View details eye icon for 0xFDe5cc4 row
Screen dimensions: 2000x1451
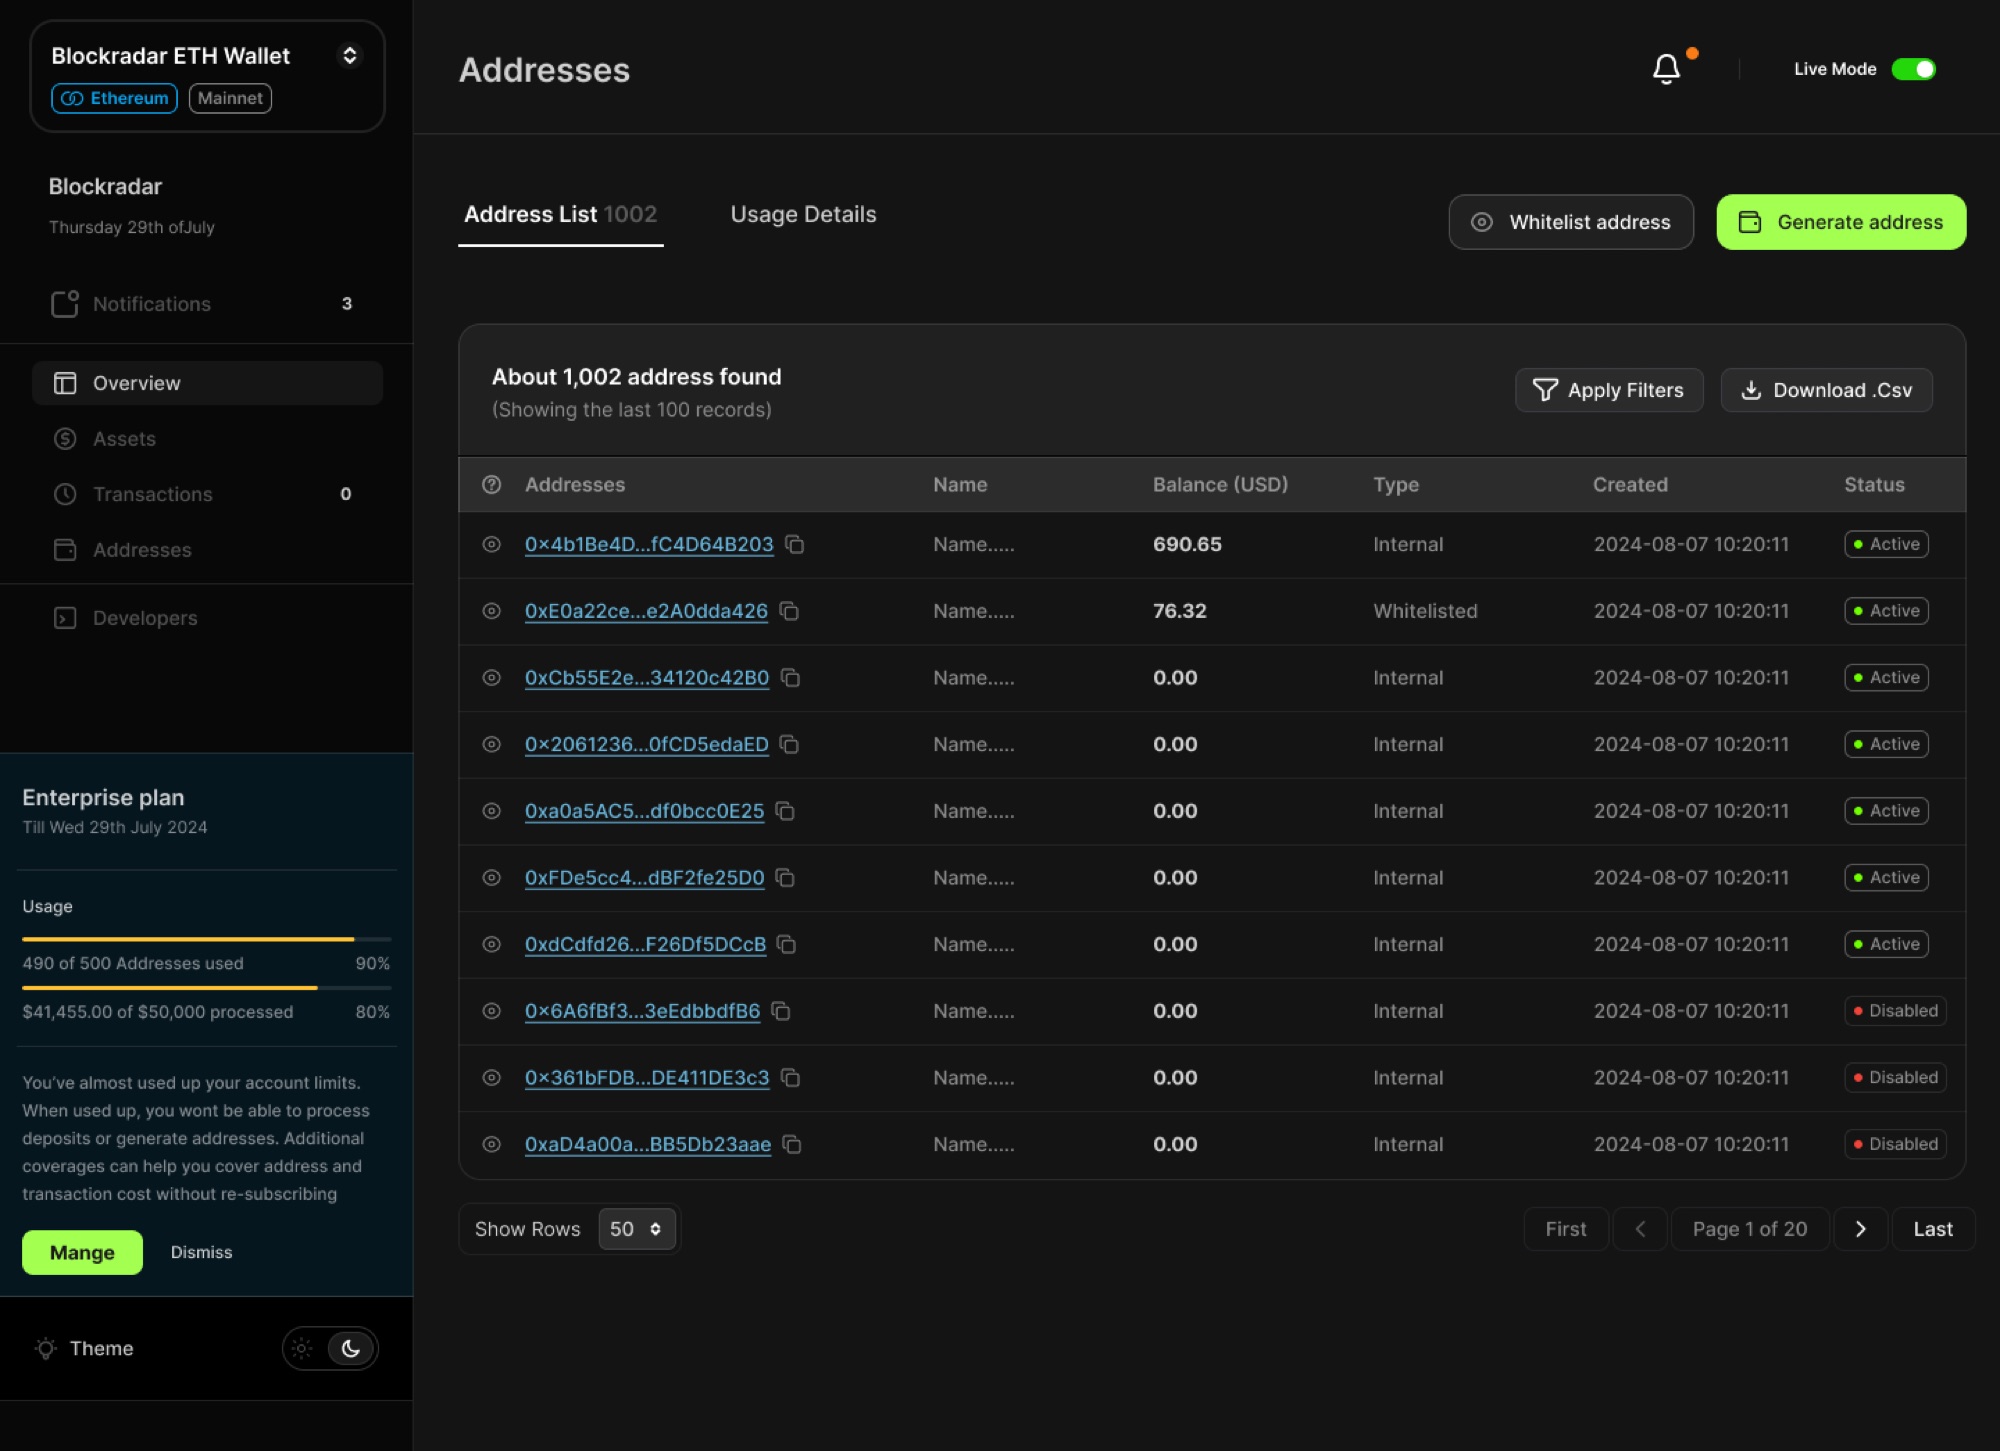(x=491, y=878)
